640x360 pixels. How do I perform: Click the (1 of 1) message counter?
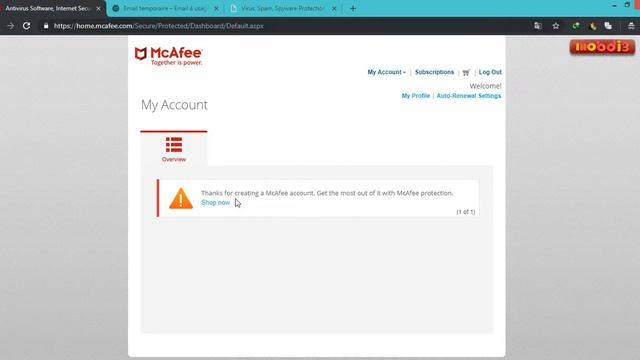[466, 212]
